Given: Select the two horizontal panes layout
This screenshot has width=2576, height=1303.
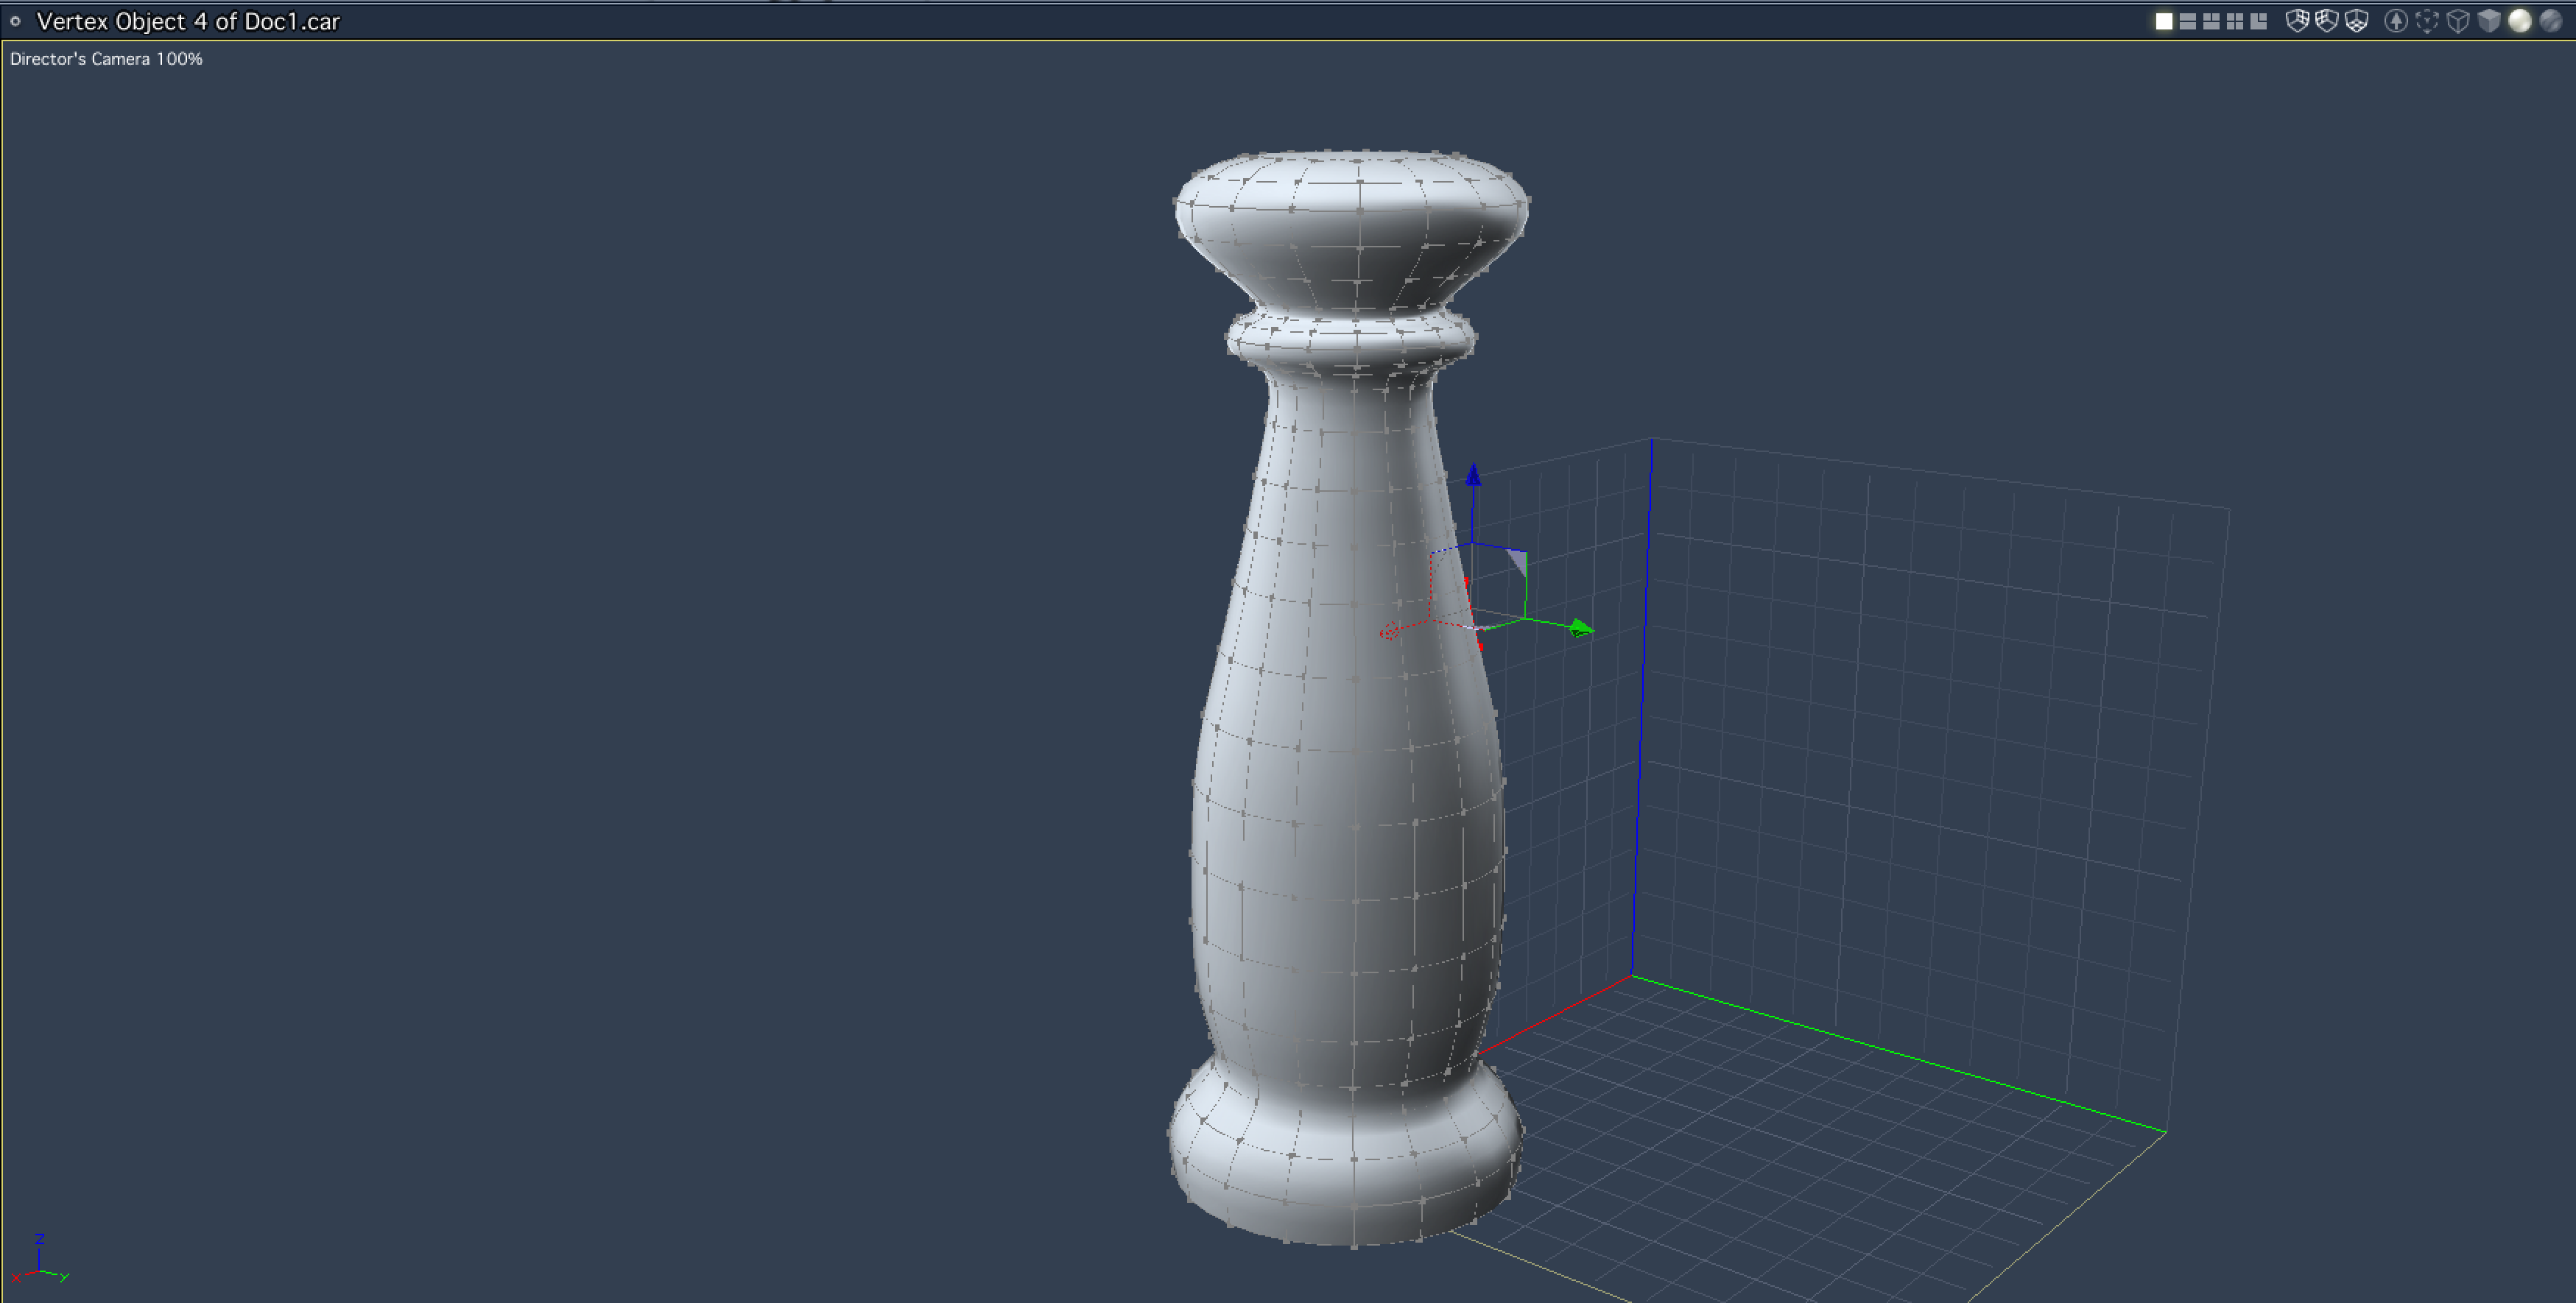Looking at the screenshot, I should pyautogui.click(x=2187, y=21).
